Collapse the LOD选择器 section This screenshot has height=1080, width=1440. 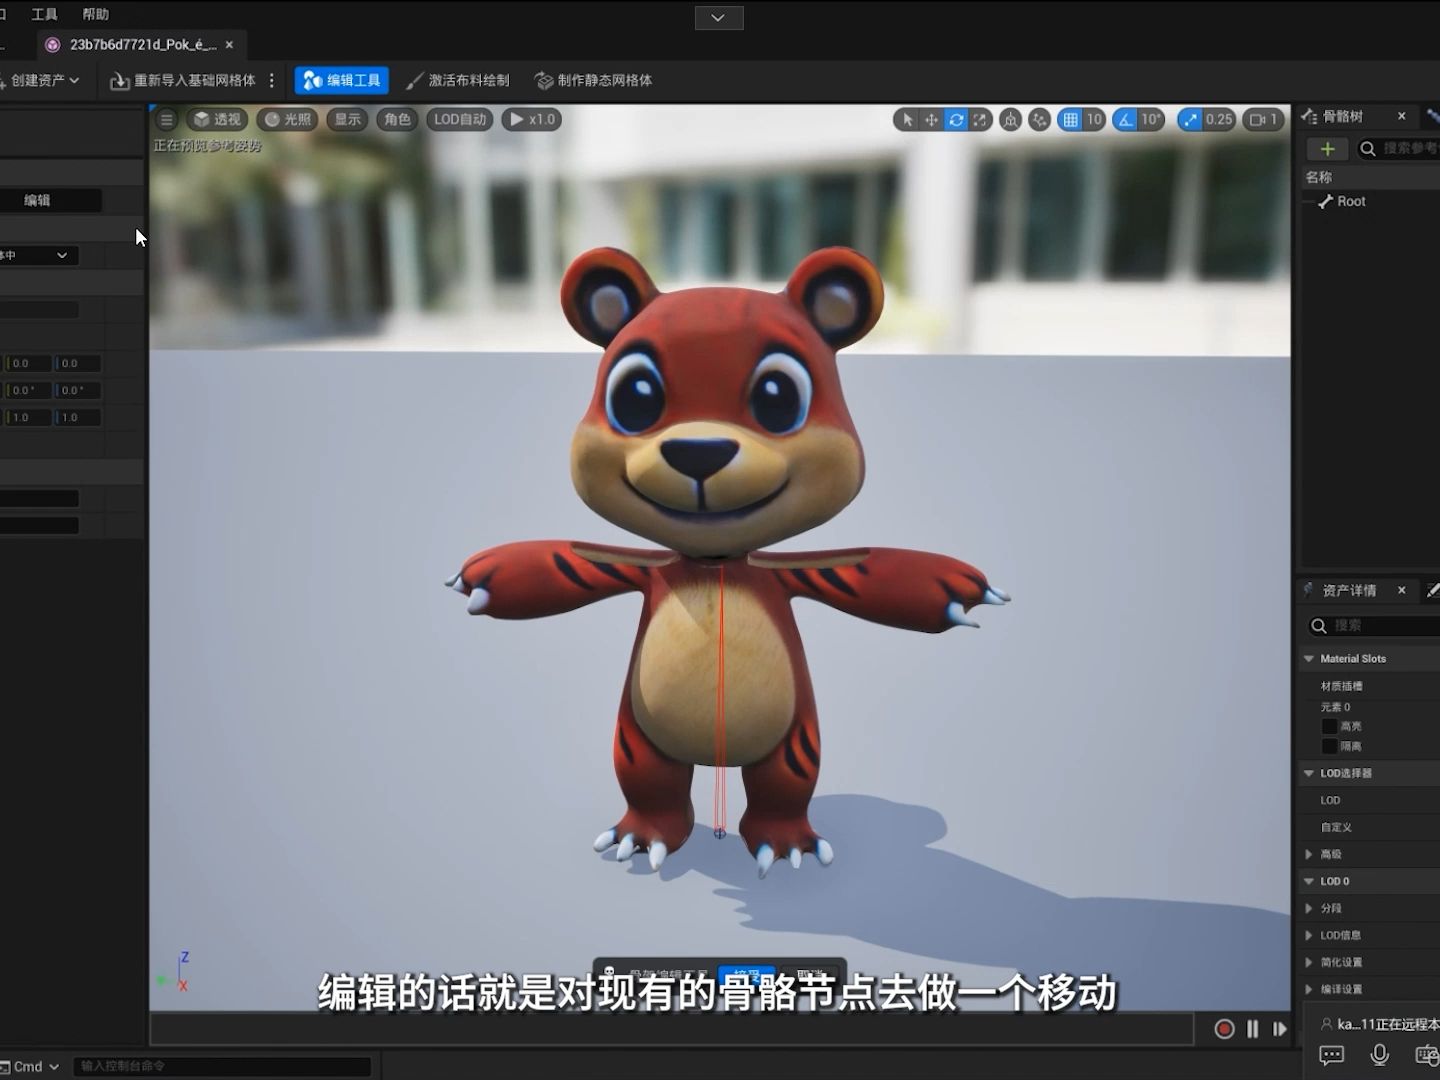pyautogui.click(x=1309, y=773)
